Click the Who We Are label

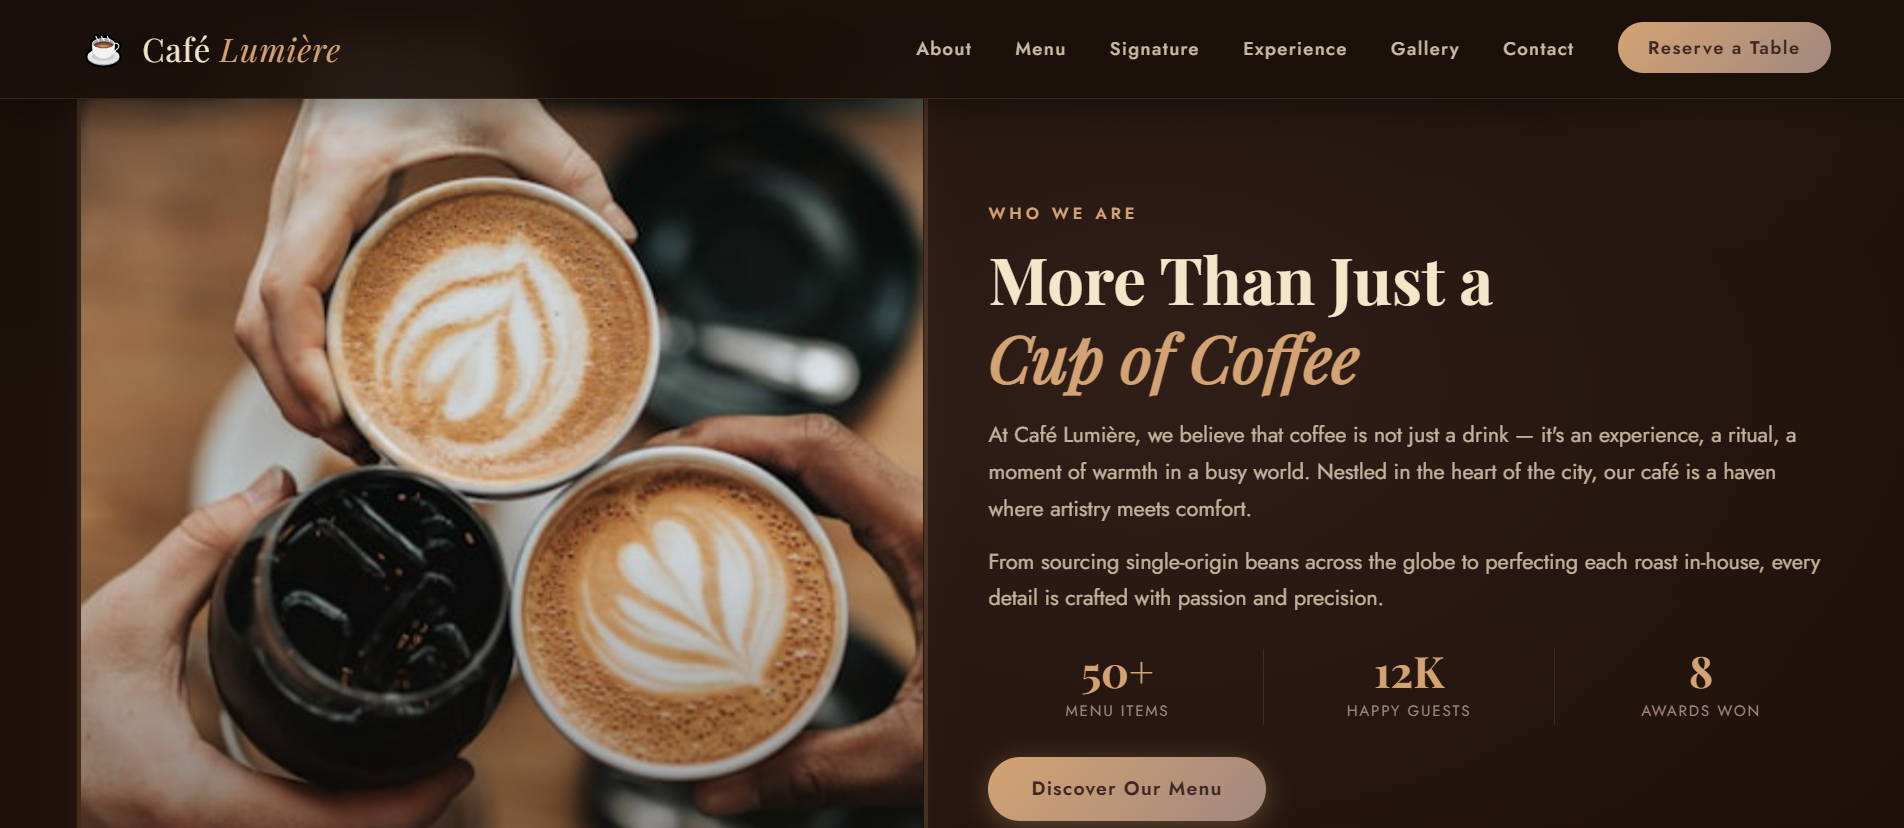pyautogui.click(x=1062, y=213)
